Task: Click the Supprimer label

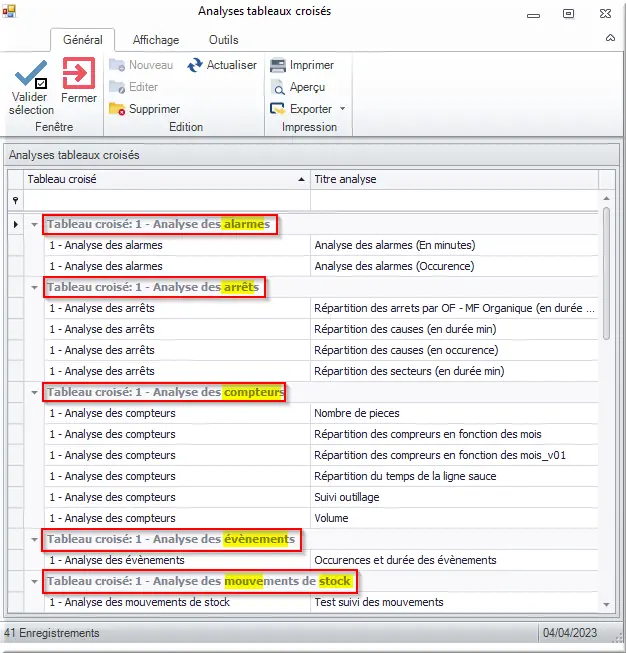Action: pos(155,109)
